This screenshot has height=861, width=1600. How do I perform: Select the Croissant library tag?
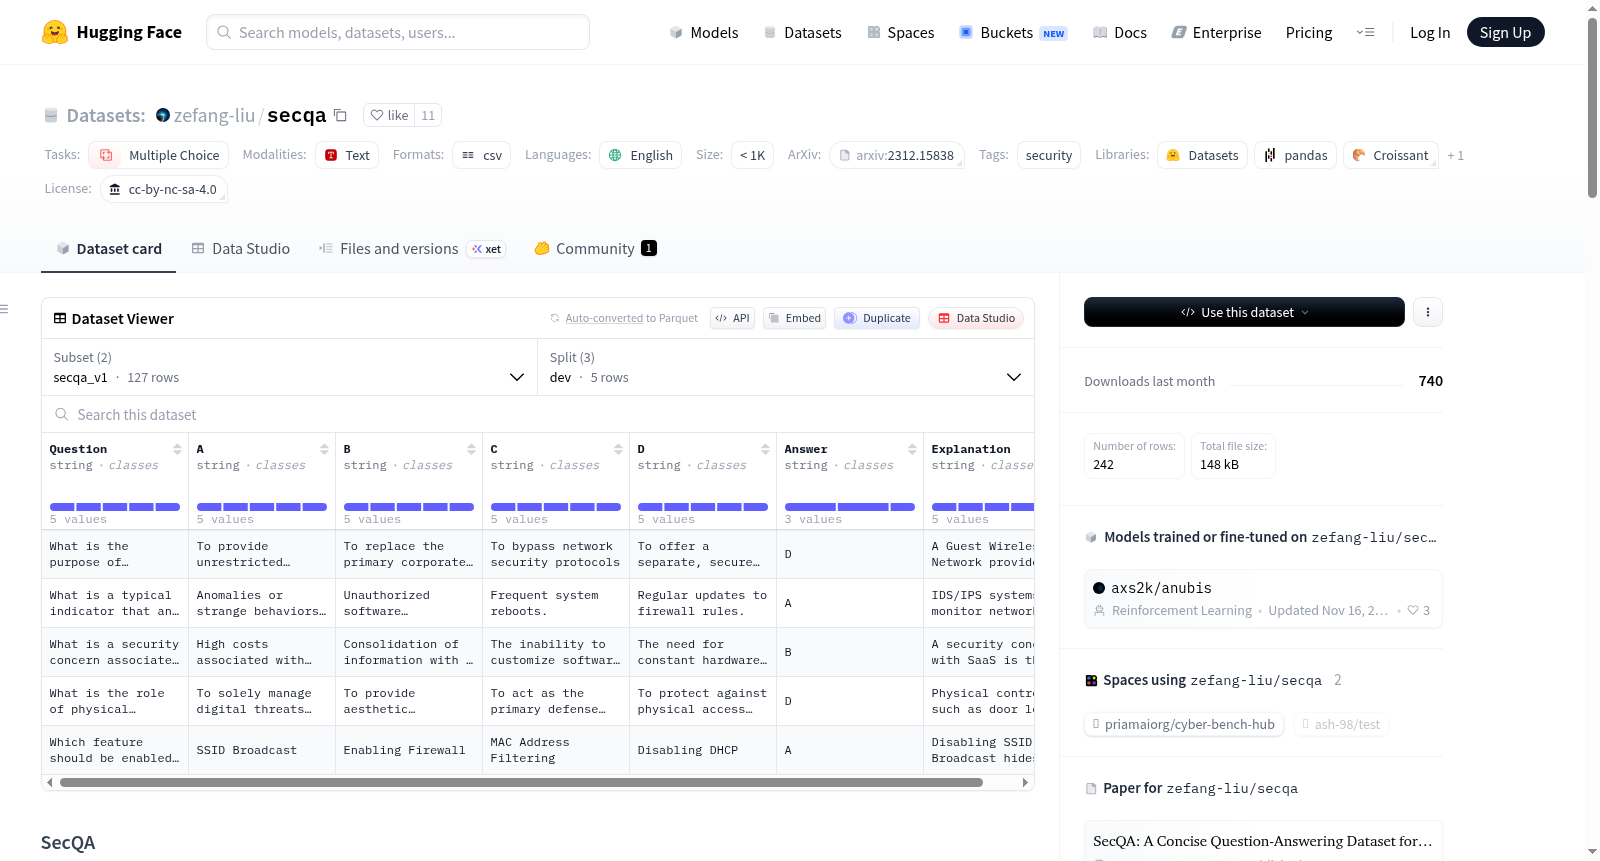pyautogui.click(x=1390, y=155)
